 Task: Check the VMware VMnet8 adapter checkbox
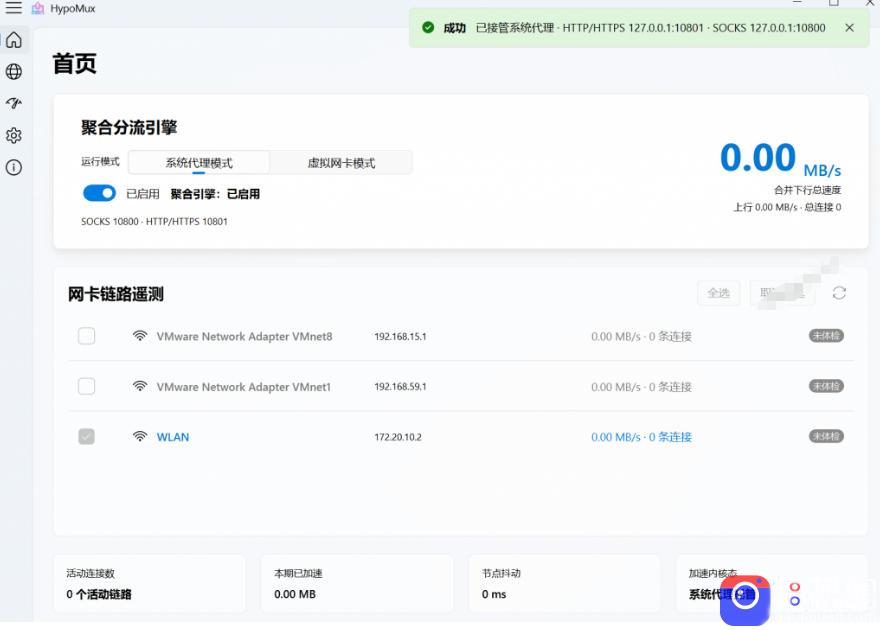tap(86, 336)
